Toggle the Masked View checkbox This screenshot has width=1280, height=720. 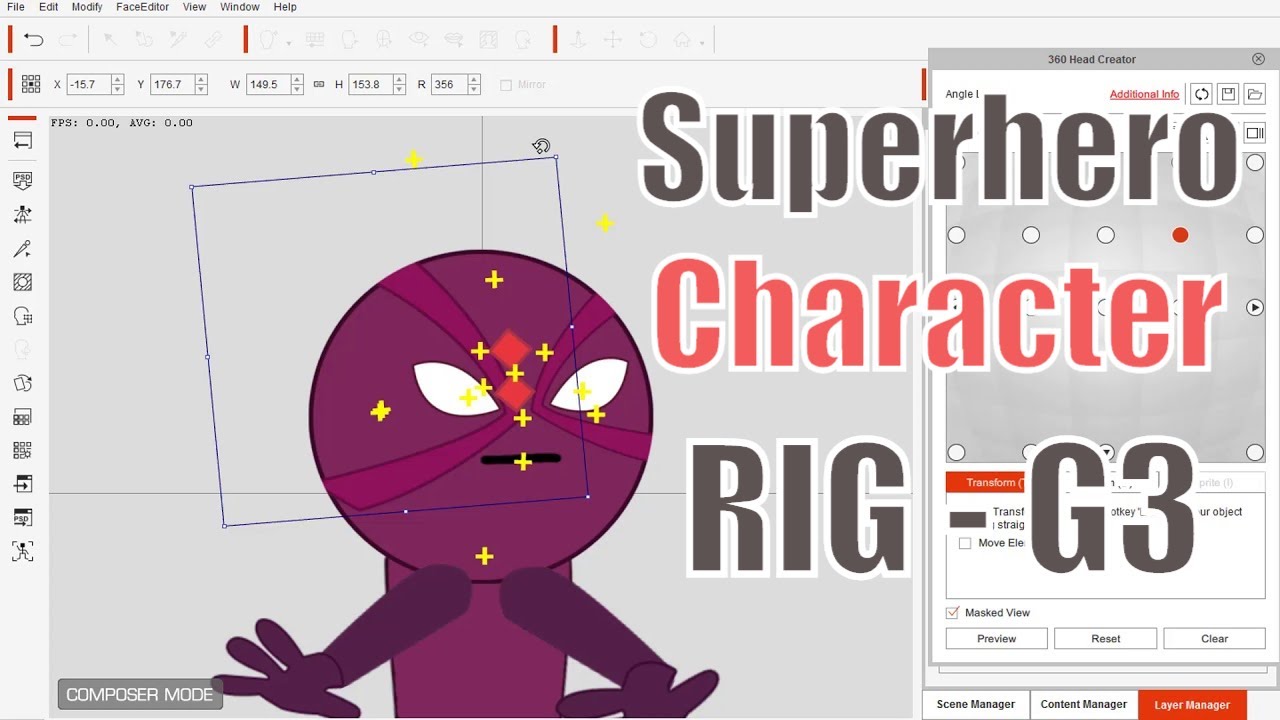pyautogui.click(x=953, y=612)
